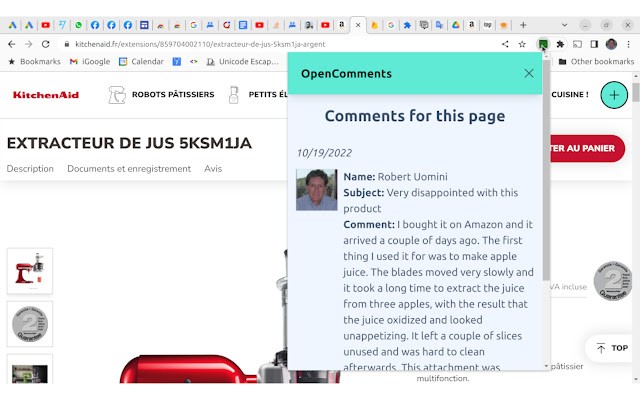The image size is (640, 400).
Task: Switch to the blue puzzle-piece tab
Action: coord(407,25)
